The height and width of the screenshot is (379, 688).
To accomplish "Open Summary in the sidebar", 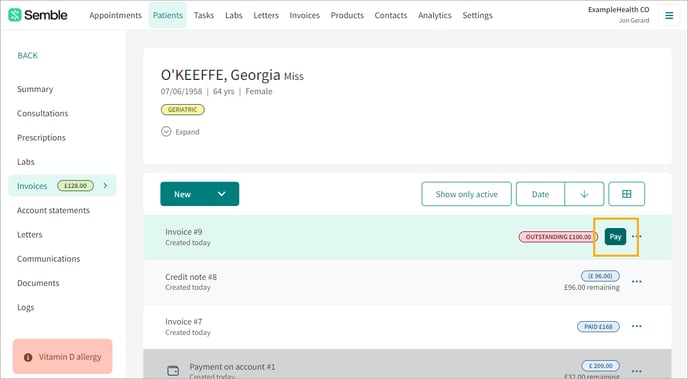I will pos(35,89).
